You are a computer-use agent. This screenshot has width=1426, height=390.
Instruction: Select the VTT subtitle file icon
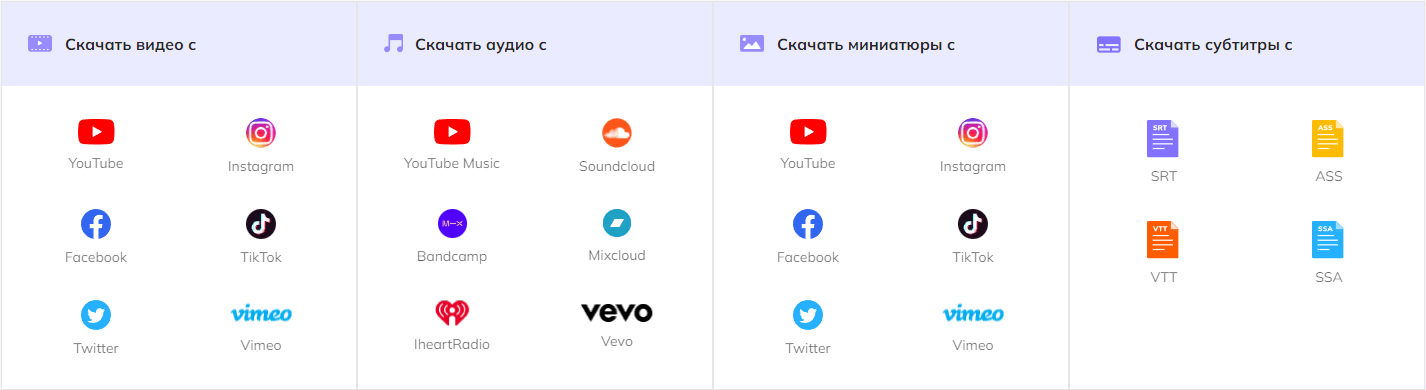click(x=1163, y=240)
